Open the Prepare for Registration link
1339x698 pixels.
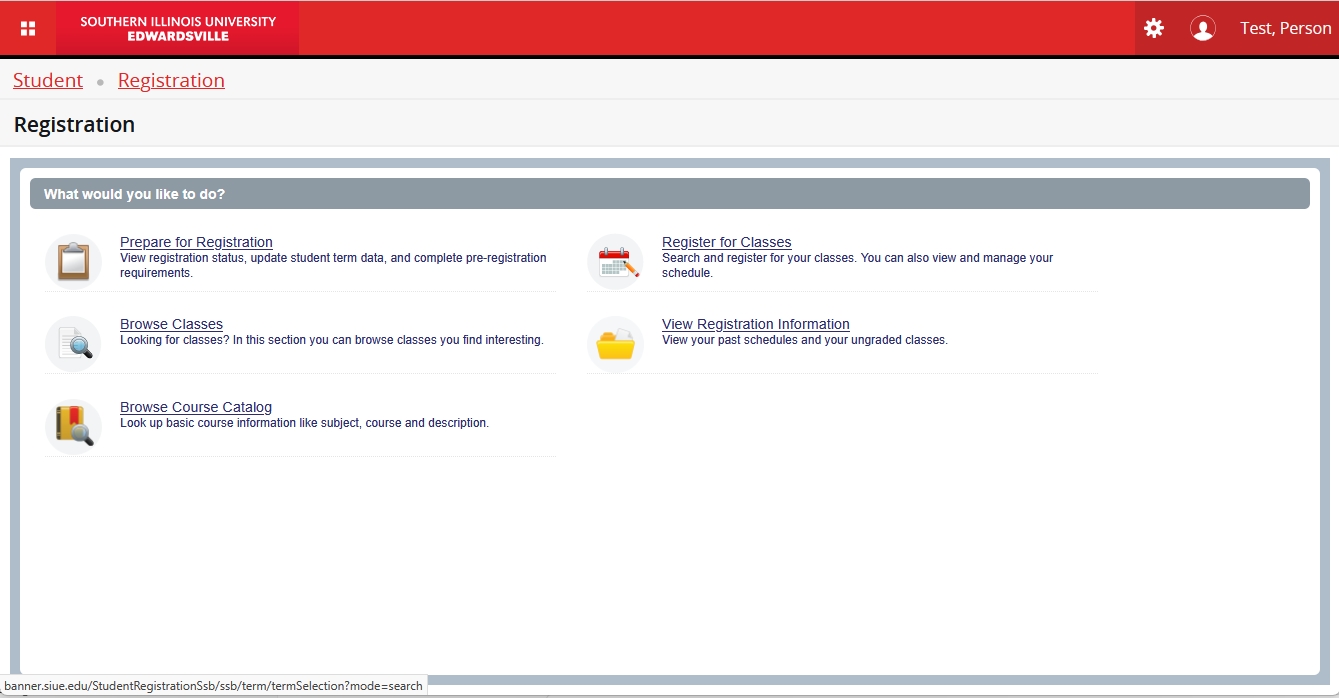tap(196, 242)
